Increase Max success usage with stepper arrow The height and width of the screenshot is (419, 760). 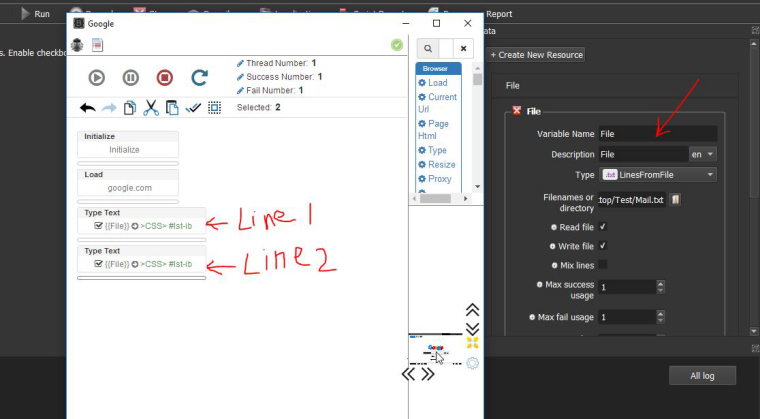pos(659,283)
